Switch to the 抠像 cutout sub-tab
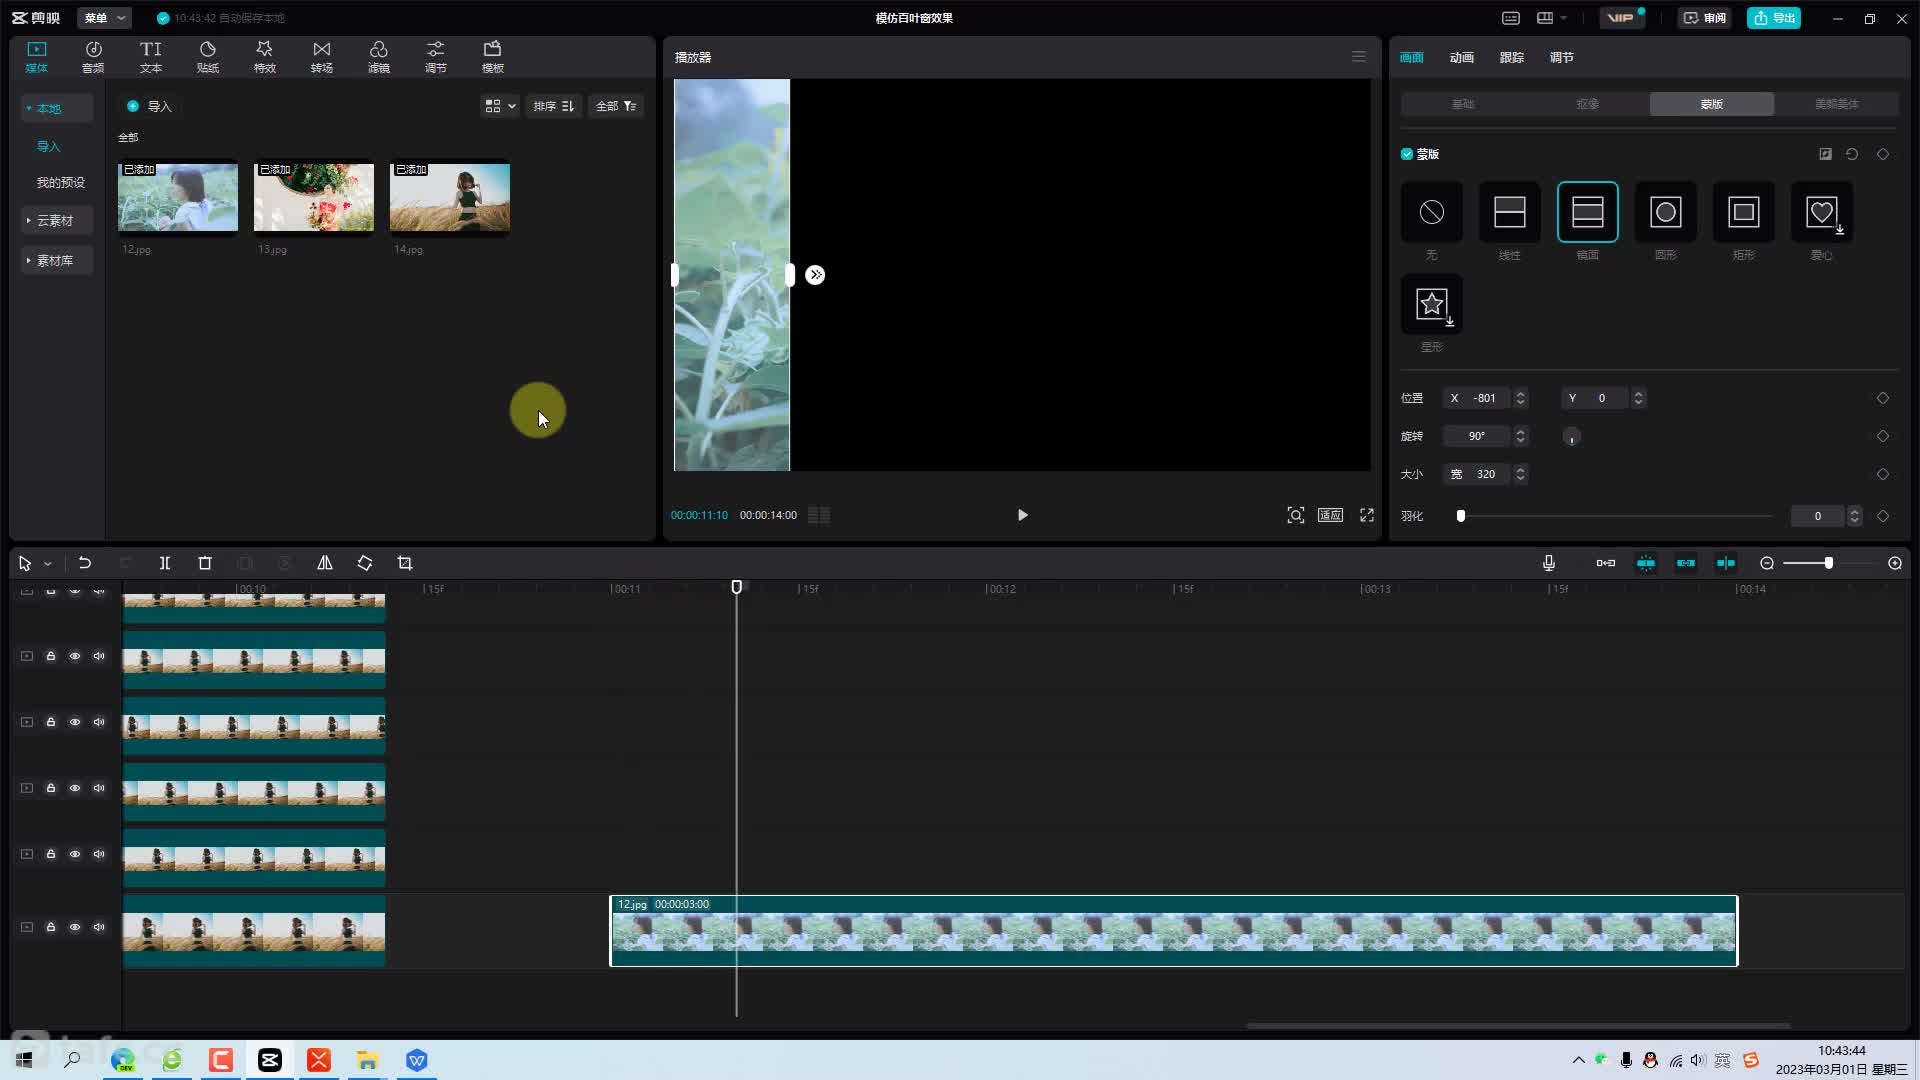Screen dimensions: 1920x1080 pos(1587,104)
